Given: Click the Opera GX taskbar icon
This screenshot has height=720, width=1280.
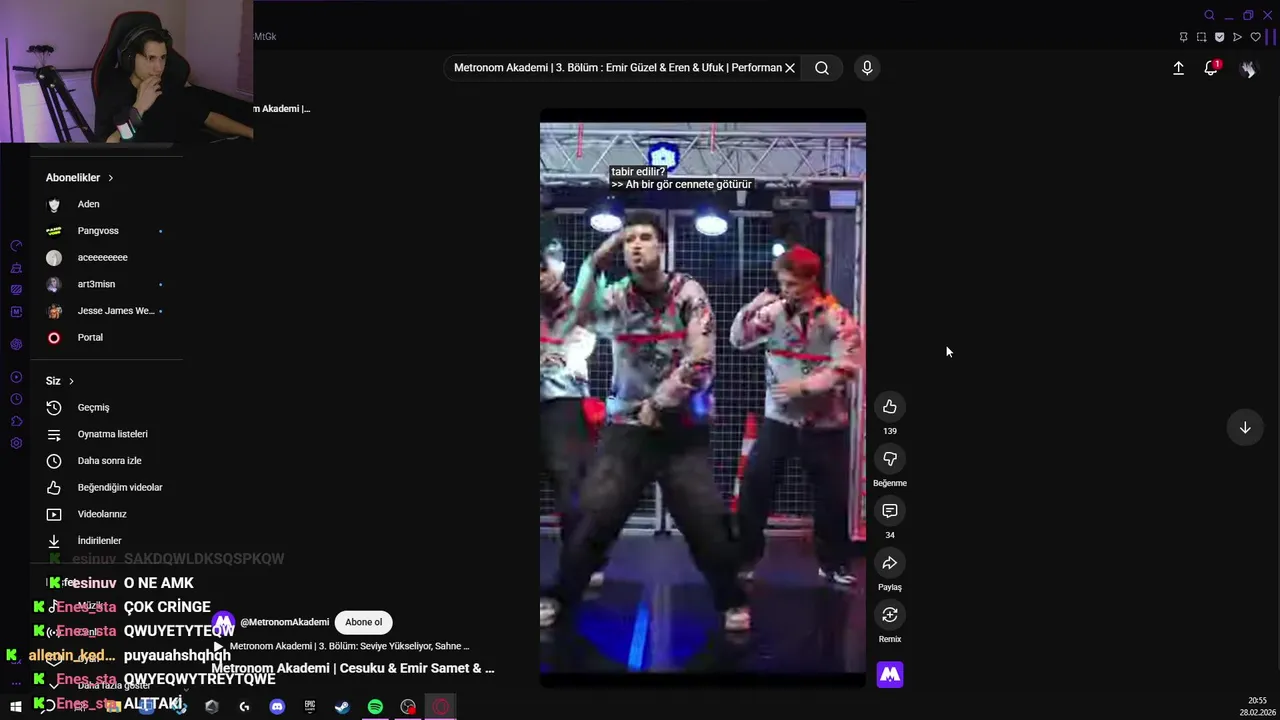Looking at the screenshot, I should [x=440, y=706].
